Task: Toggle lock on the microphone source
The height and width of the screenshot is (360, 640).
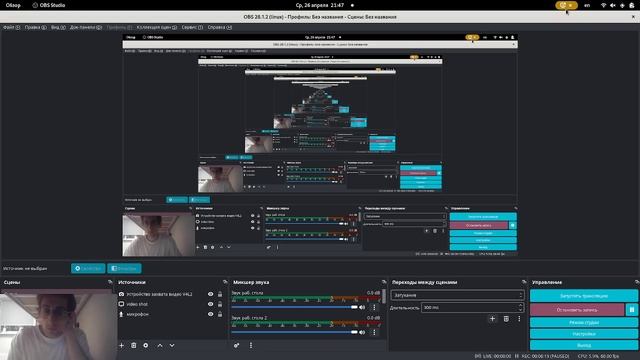Action: [x=220, y=314]
